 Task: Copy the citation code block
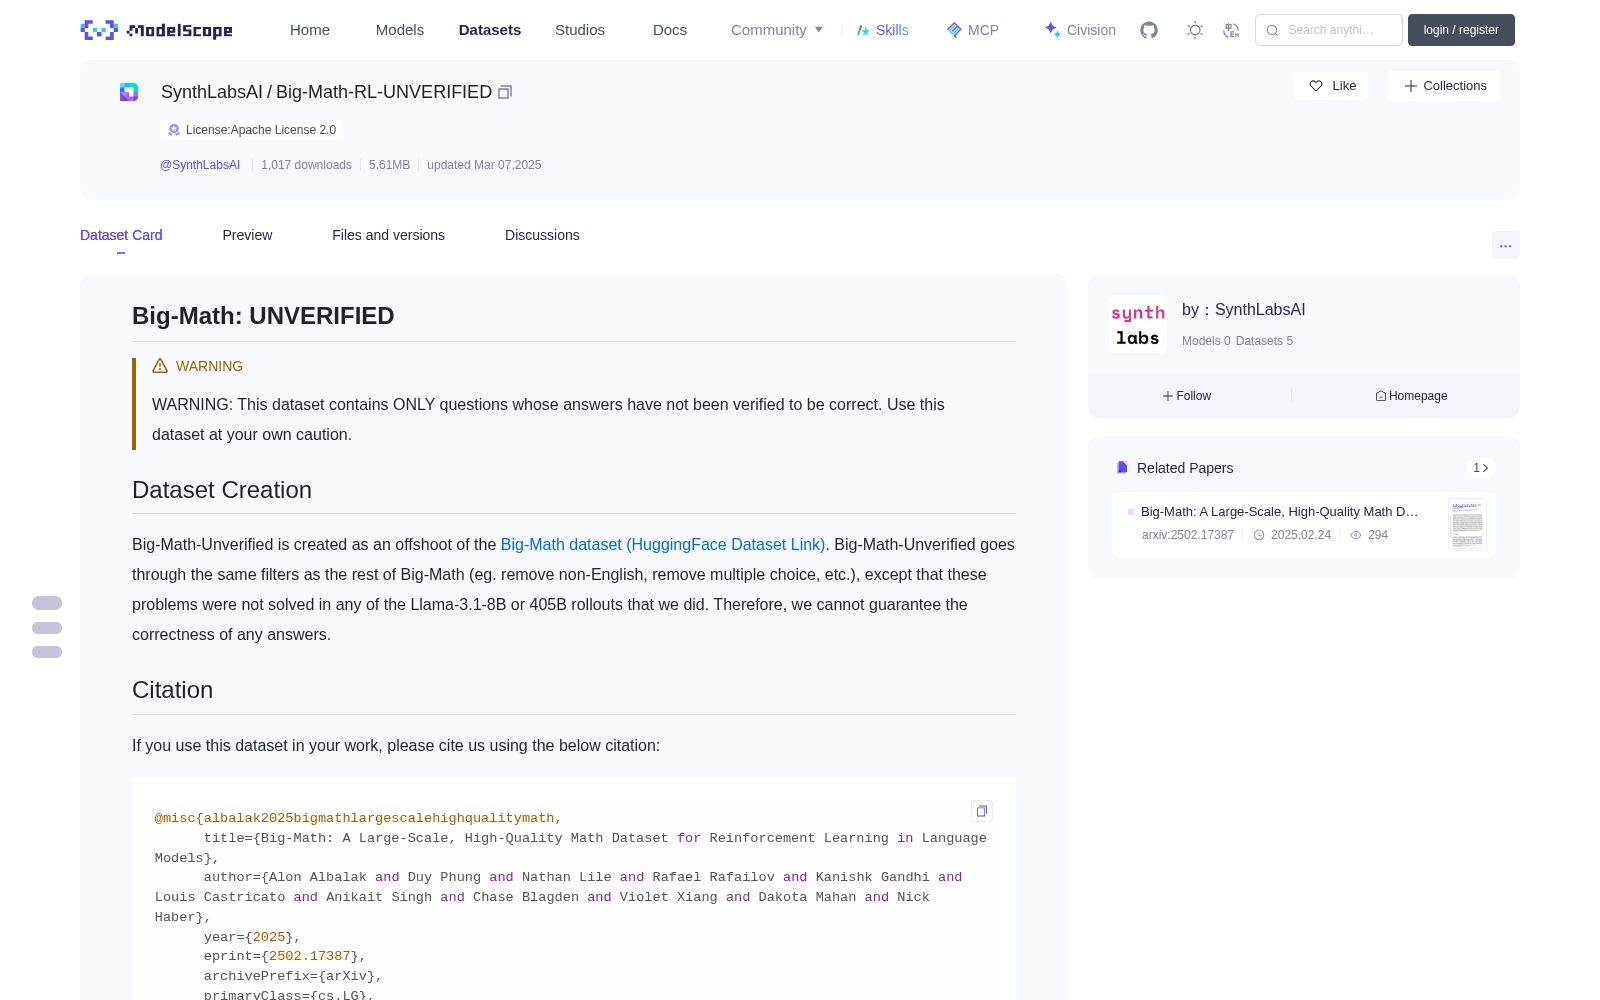coord(982,811)
